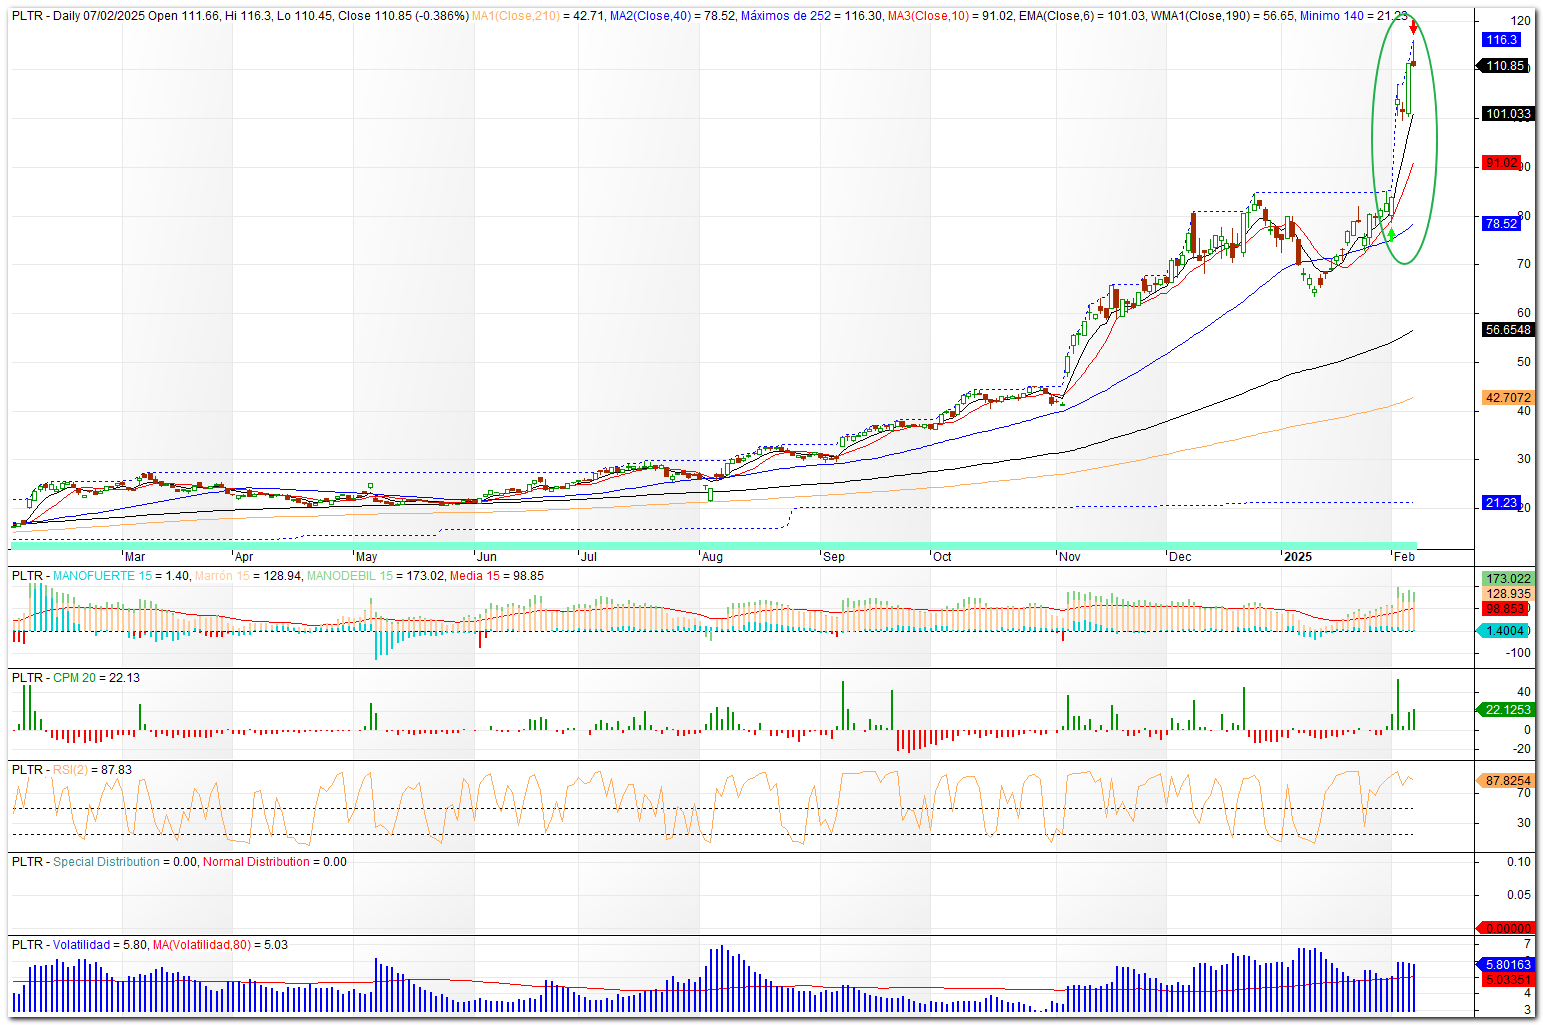Select the 101.033 EMA price axis tag

[1507, 114]
